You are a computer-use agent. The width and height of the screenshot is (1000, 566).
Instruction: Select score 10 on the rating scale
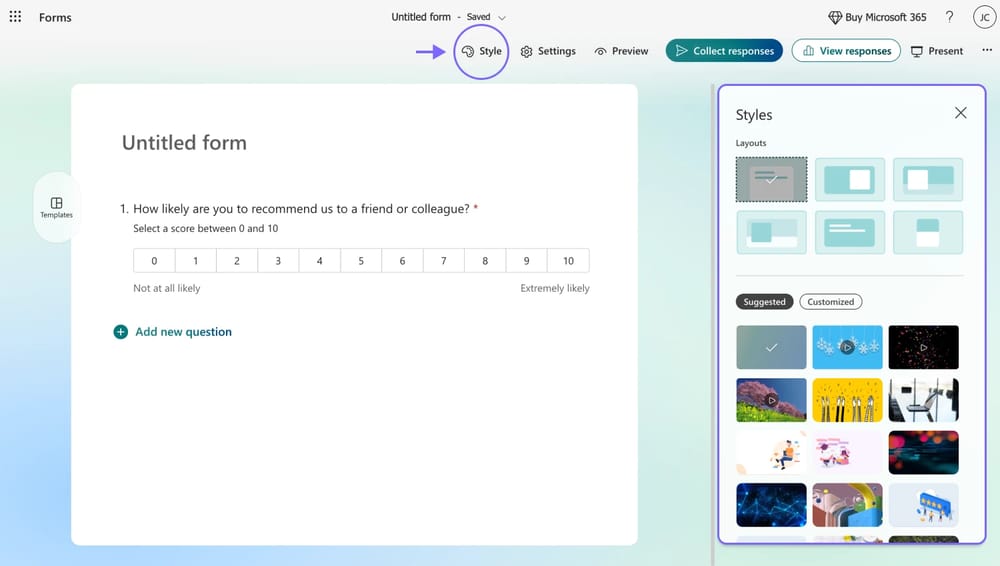[x=568, y=261]
